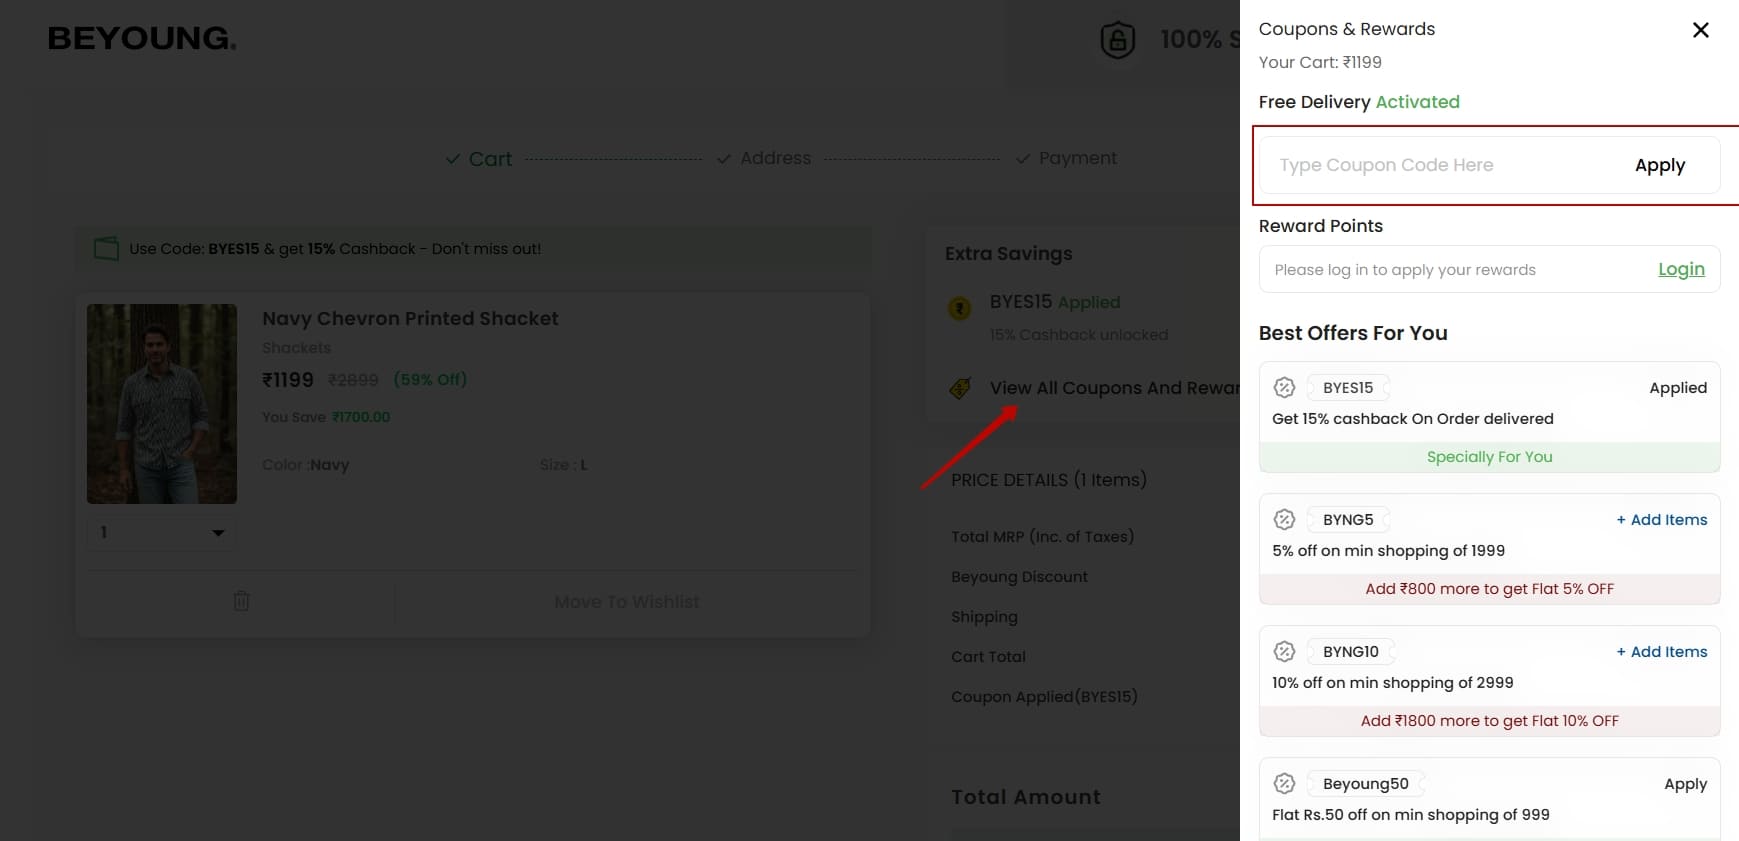Select the BYES15 coupon code tag
This screenshot has width=1739, height=841.
point(1348,387)
